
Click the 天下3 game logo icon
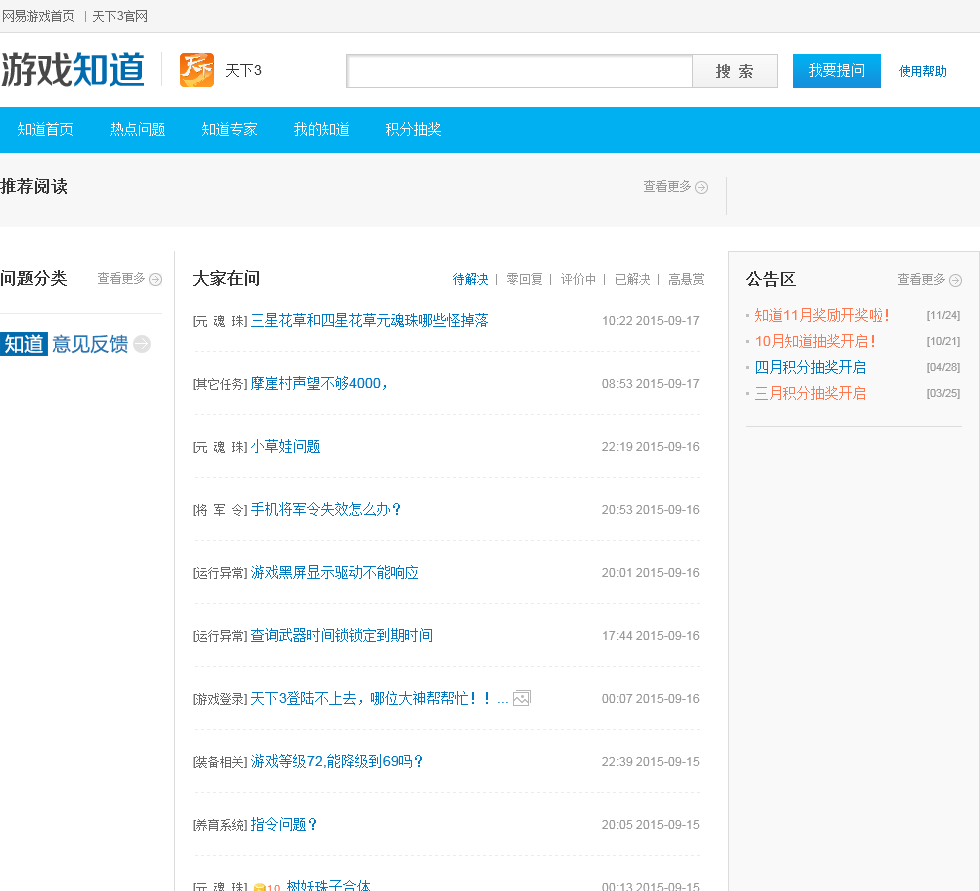click(197, 70)
